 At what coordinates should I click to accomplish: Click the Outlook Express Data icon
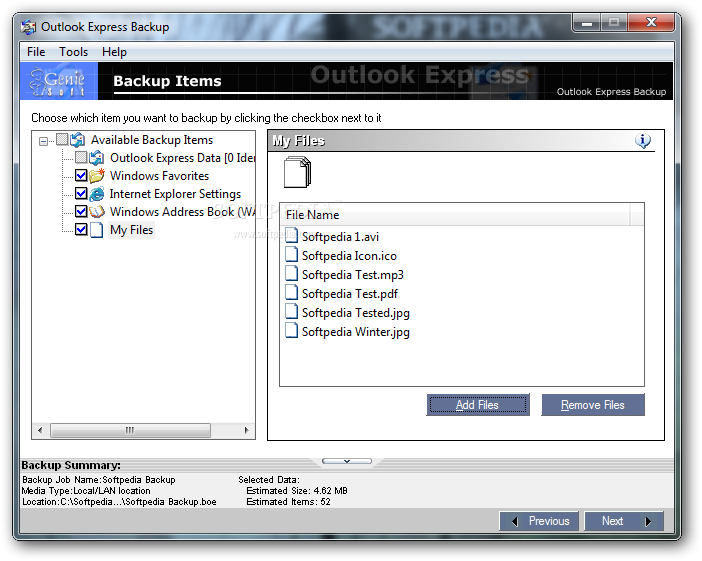pos(97,158)
